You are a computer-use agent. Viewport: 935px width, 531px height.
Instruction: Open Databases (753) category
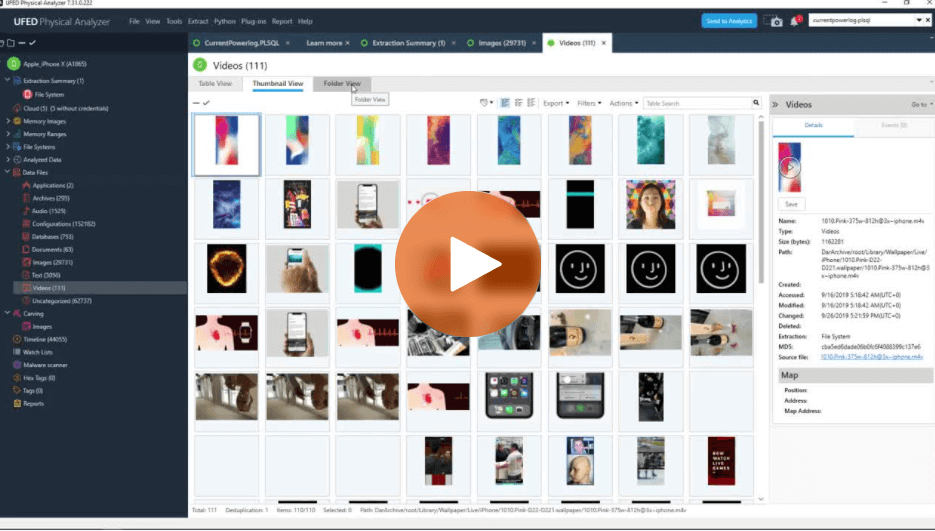[48, 237]
